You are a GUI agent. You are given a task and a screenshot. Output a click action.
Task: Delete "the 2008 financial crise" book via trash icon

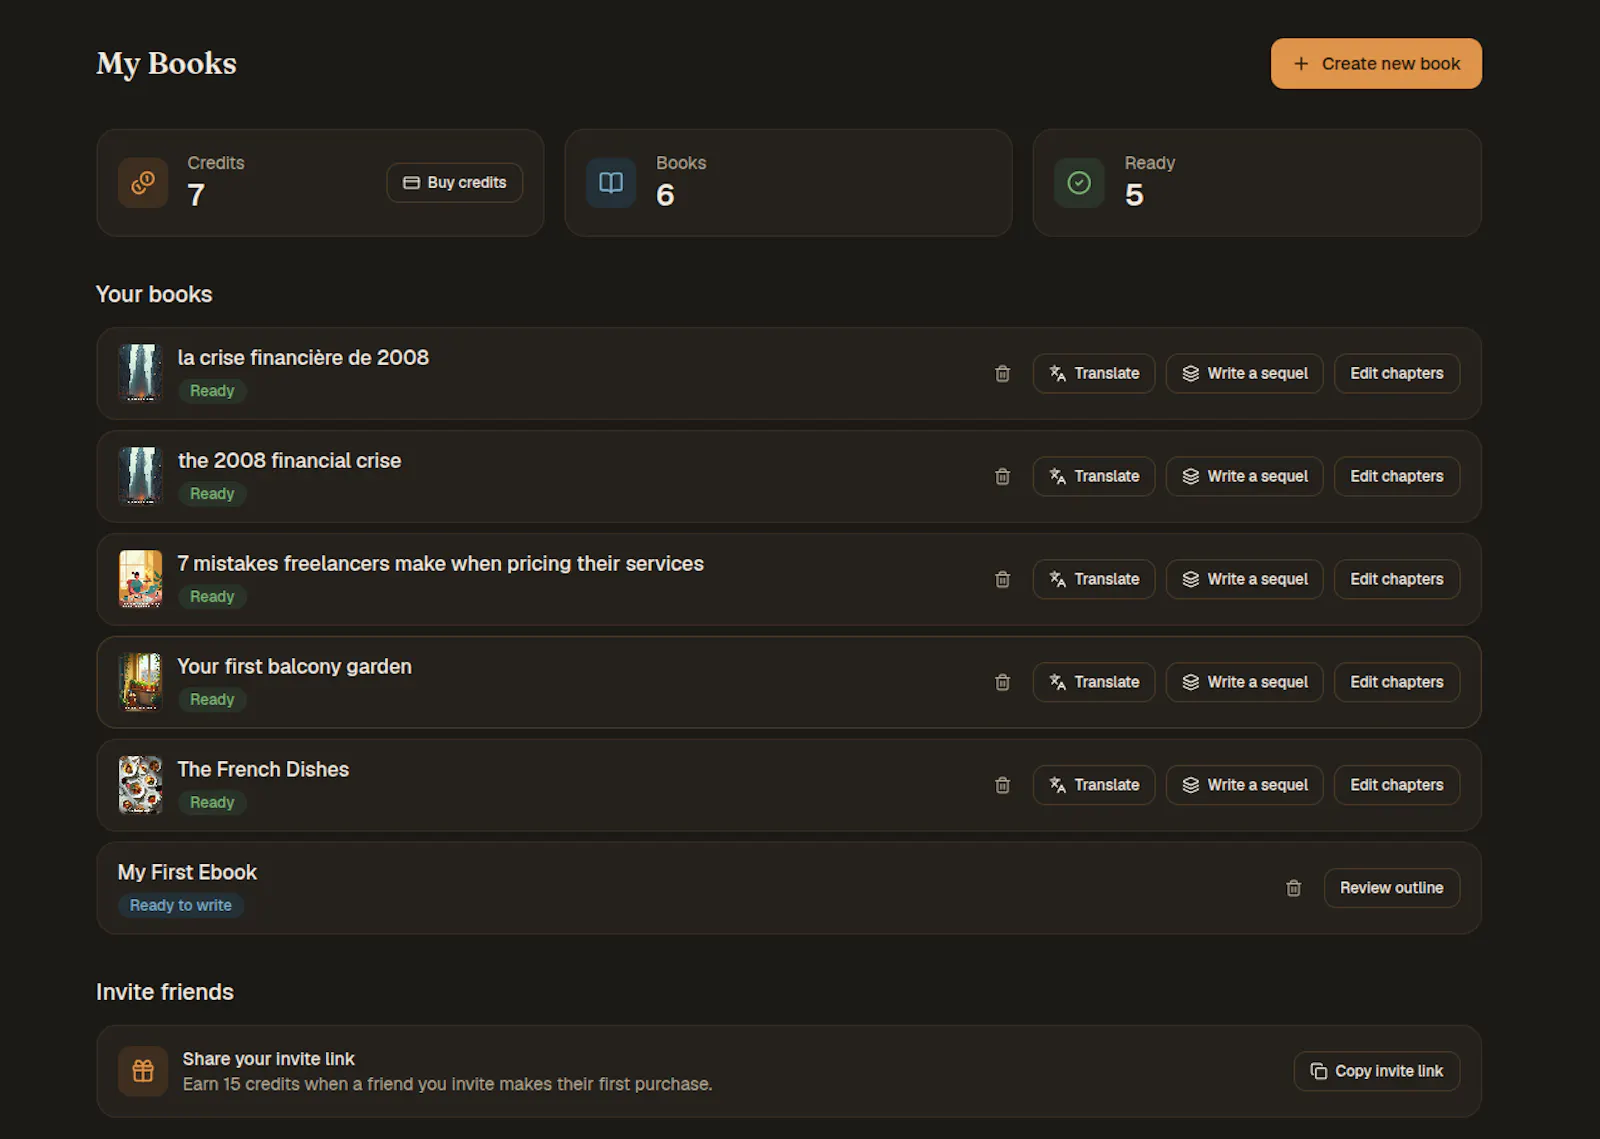(x=1002, y=476)
